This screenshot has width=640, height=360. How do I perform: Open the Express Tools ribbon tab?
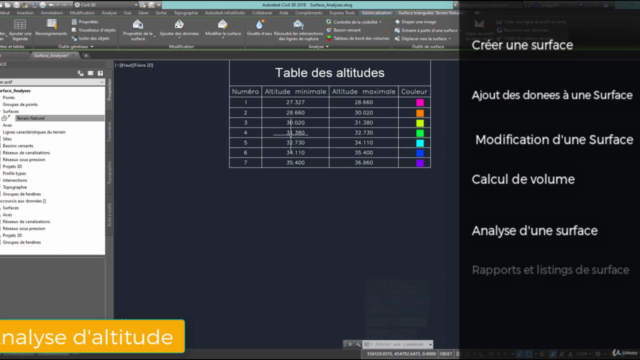coord(342,13)
